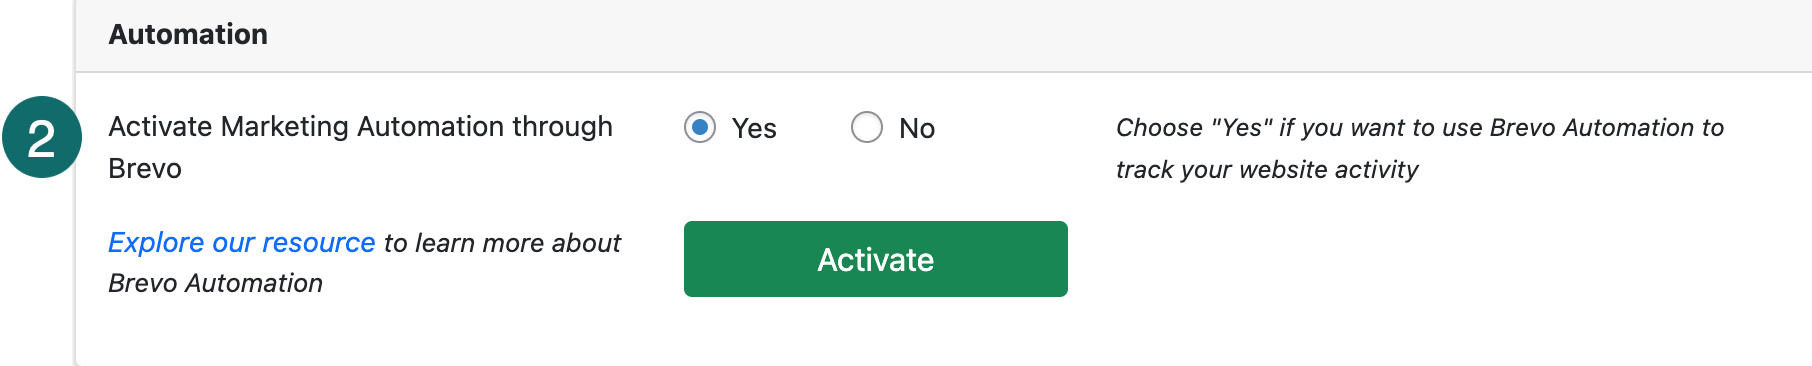Click the "Automation" section heading
Image resolution: width=1812 pixels, height=366 pixels.
click(x=188, y=34)
